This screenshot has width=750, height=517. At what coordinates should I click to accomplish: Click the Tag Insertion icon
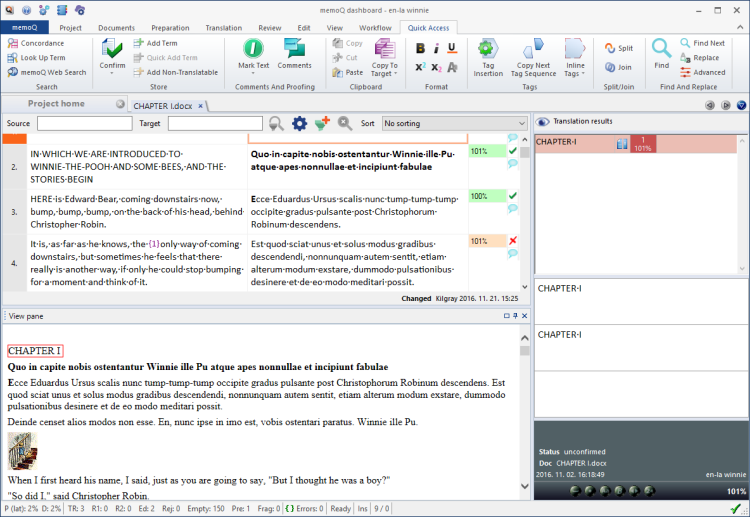coord(488,48)
